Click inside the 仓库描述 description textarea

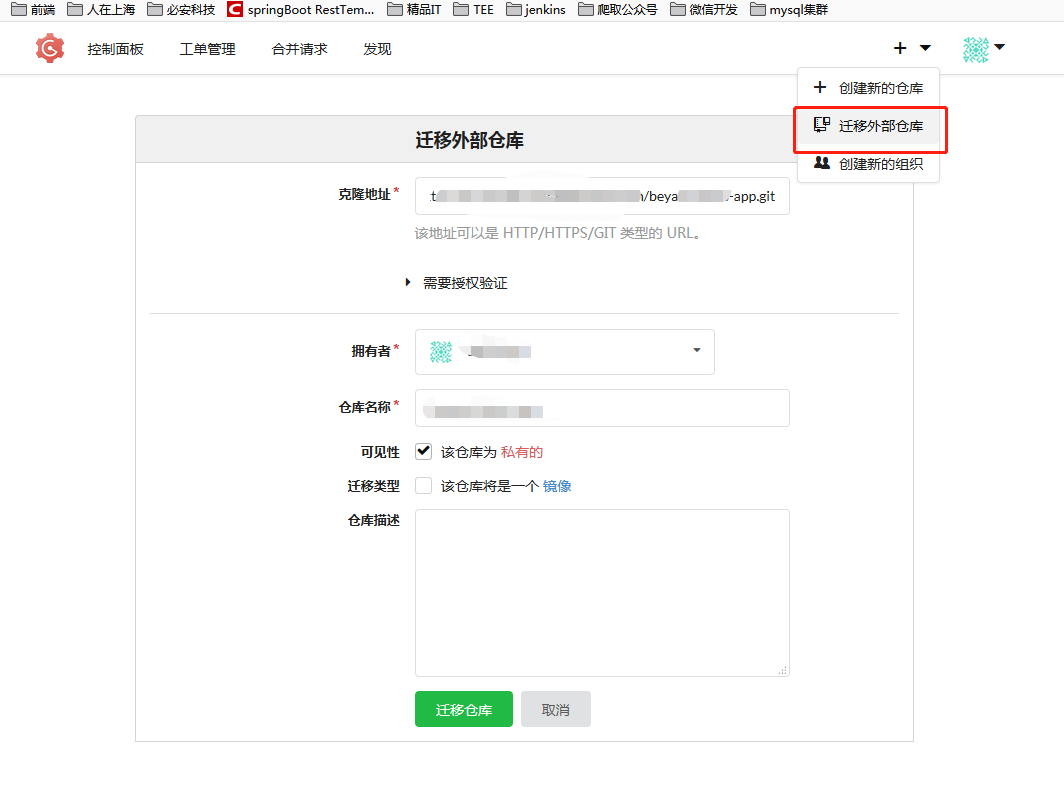click(602, 590)
